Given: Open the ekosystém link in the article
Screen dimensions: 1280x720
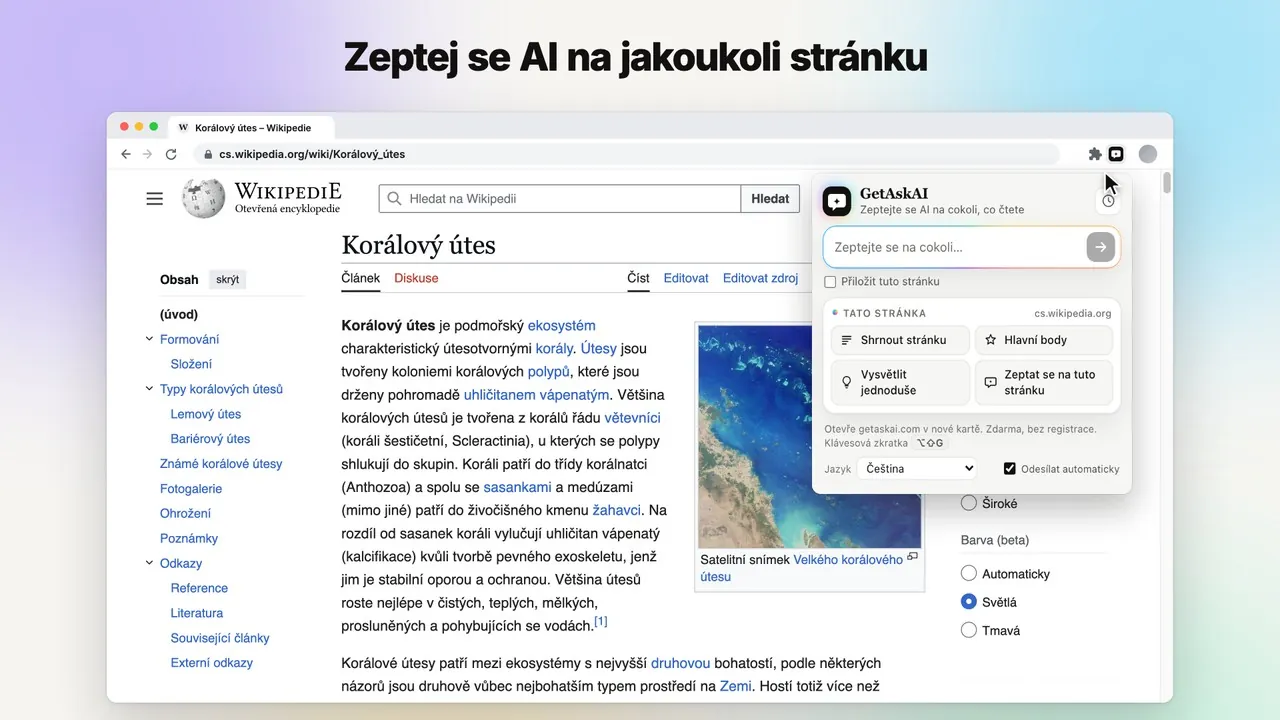Looking at the screenshot, I should 562,325.
